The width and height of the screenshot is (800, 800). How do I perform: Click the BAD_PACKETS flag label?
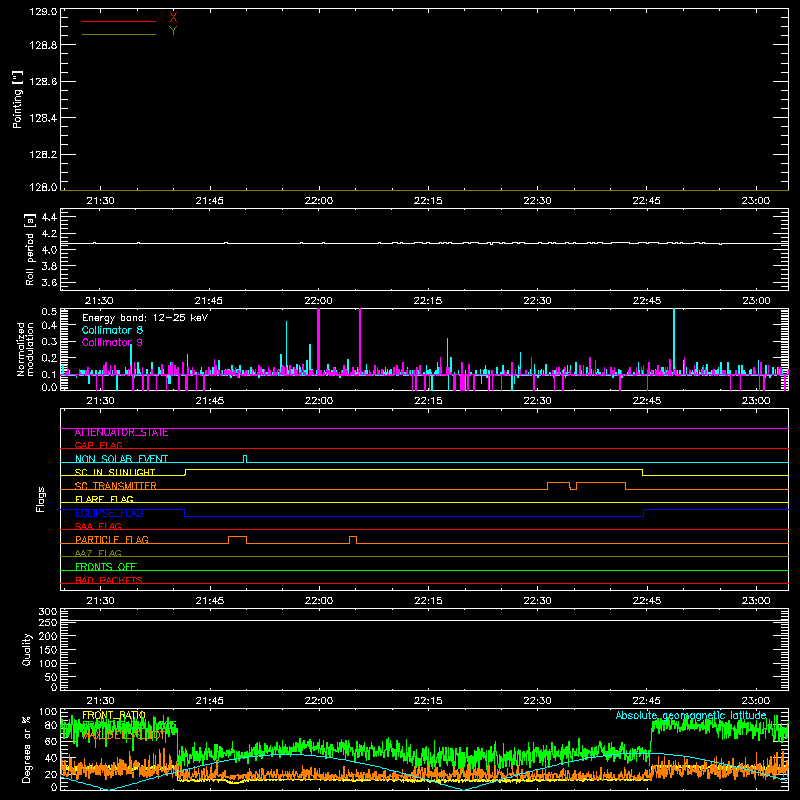click(109, 581)
